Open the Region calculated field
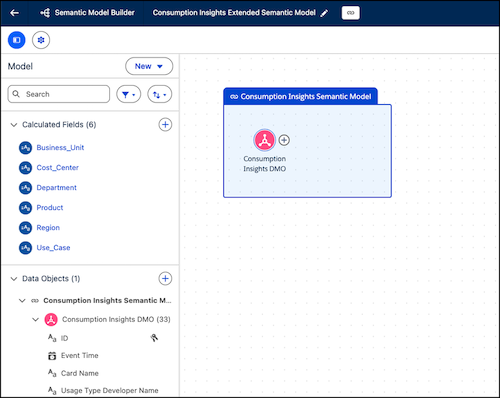The image size is (500, 398). coord(48,228)
